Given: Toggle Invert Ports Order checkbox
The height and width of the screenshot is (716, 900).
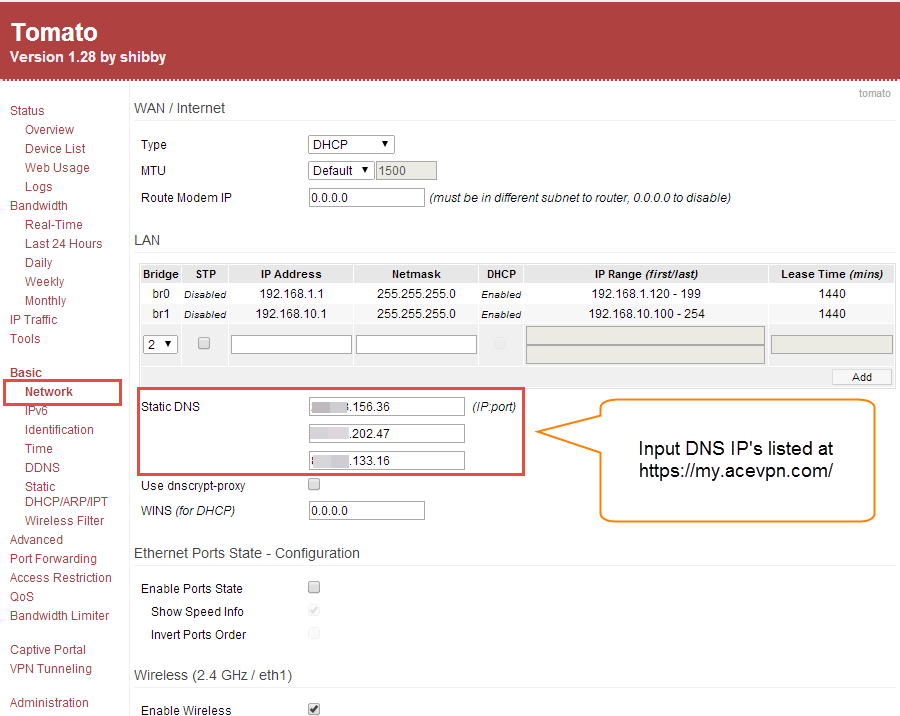Looking at the screenshot, I should tap(314, 633).
